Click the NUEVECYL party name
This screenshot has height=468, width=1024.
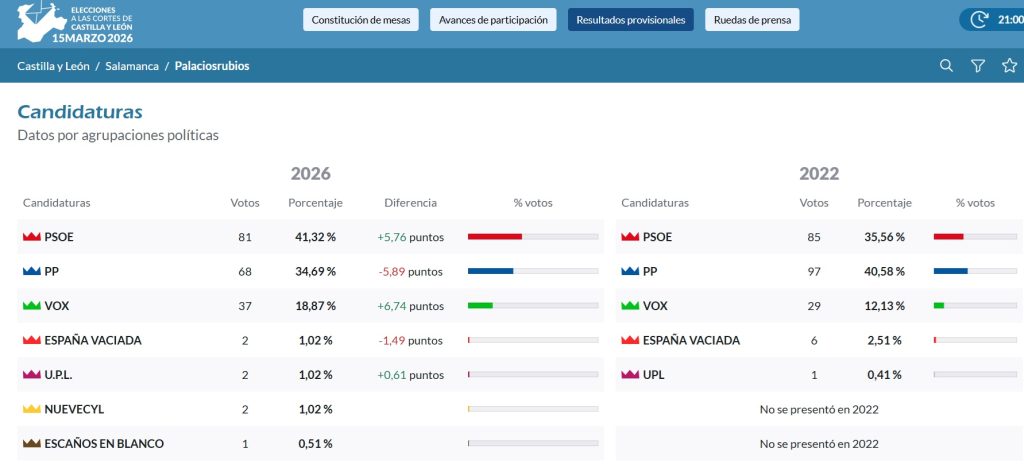point(74,410)
